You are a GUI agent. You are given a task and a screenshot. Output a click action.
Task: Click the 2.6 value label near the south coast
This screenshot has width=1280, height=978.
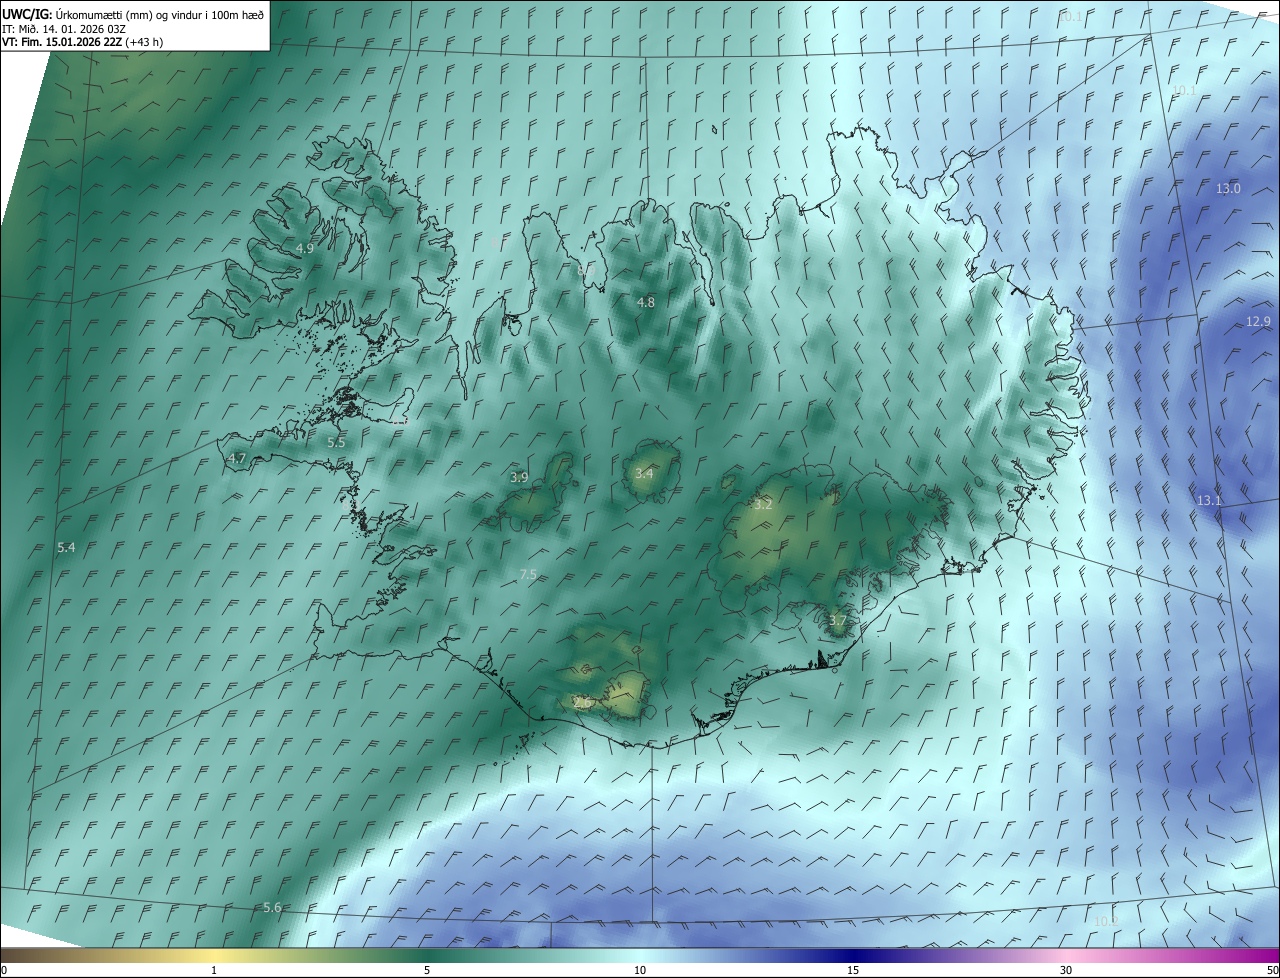(582, 703)
